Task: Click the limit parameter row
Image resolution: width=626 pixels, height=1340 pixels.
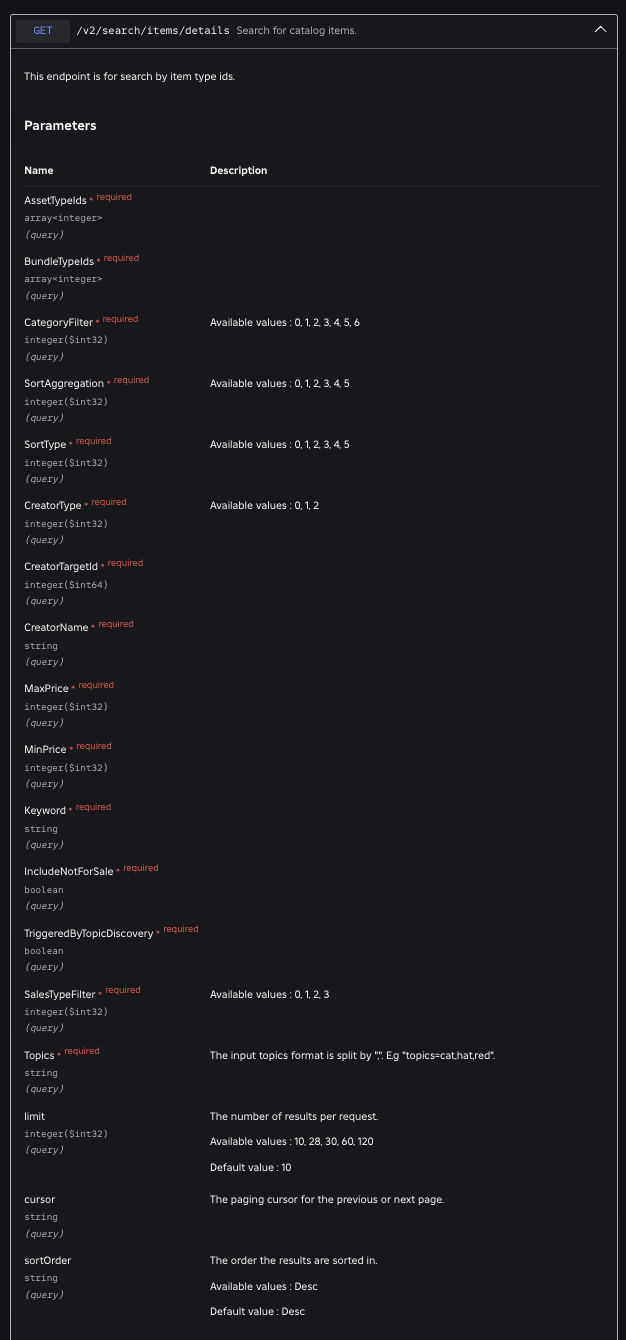Action: pyautogui.click(x=35, y=1117)
